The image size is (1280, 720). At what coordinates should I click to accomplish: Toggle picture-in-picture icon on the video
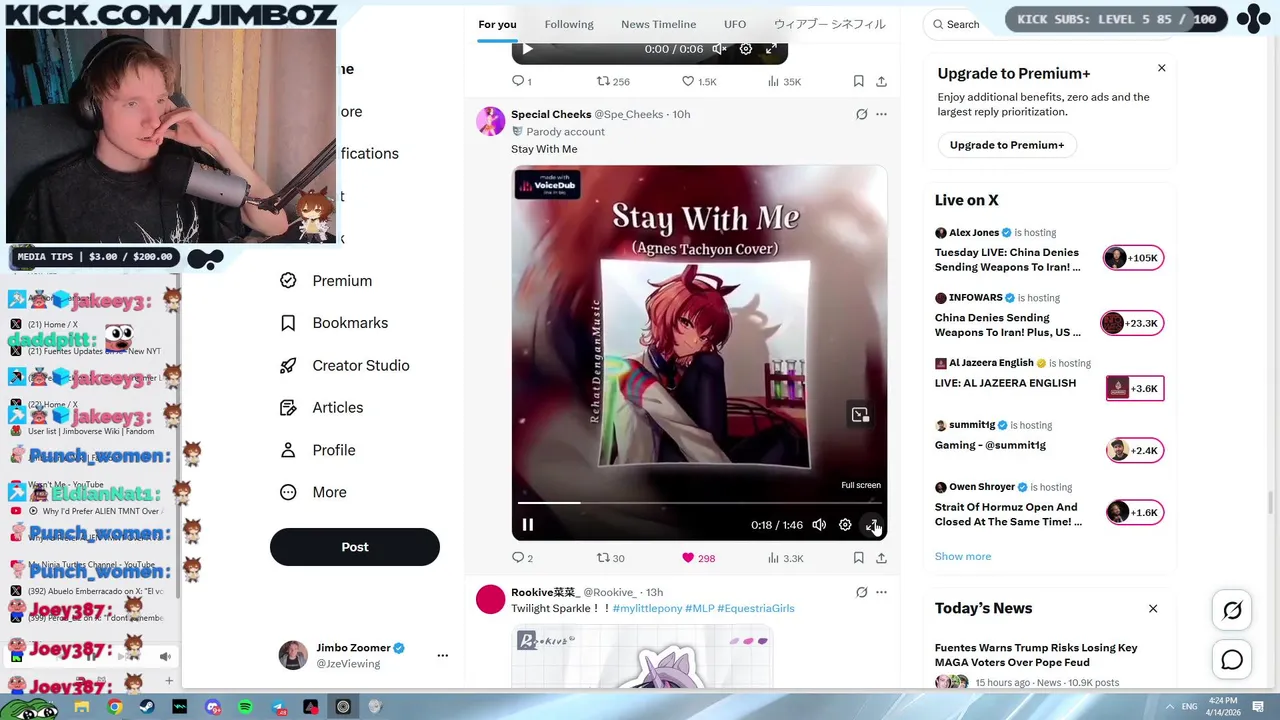tap(860, 414)
